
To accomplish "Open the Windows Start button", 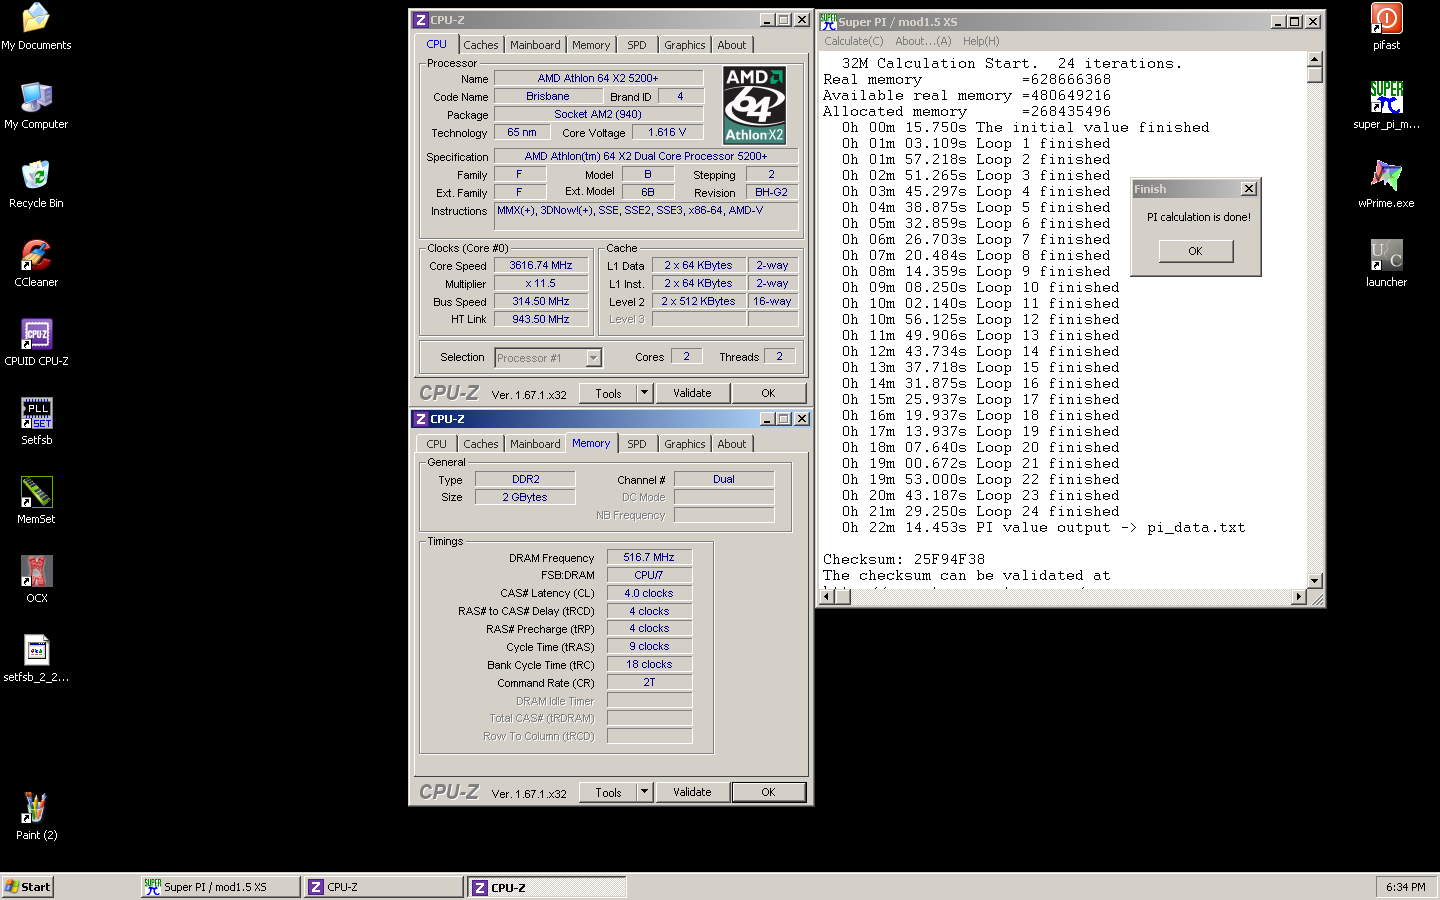I will [28, 887].
